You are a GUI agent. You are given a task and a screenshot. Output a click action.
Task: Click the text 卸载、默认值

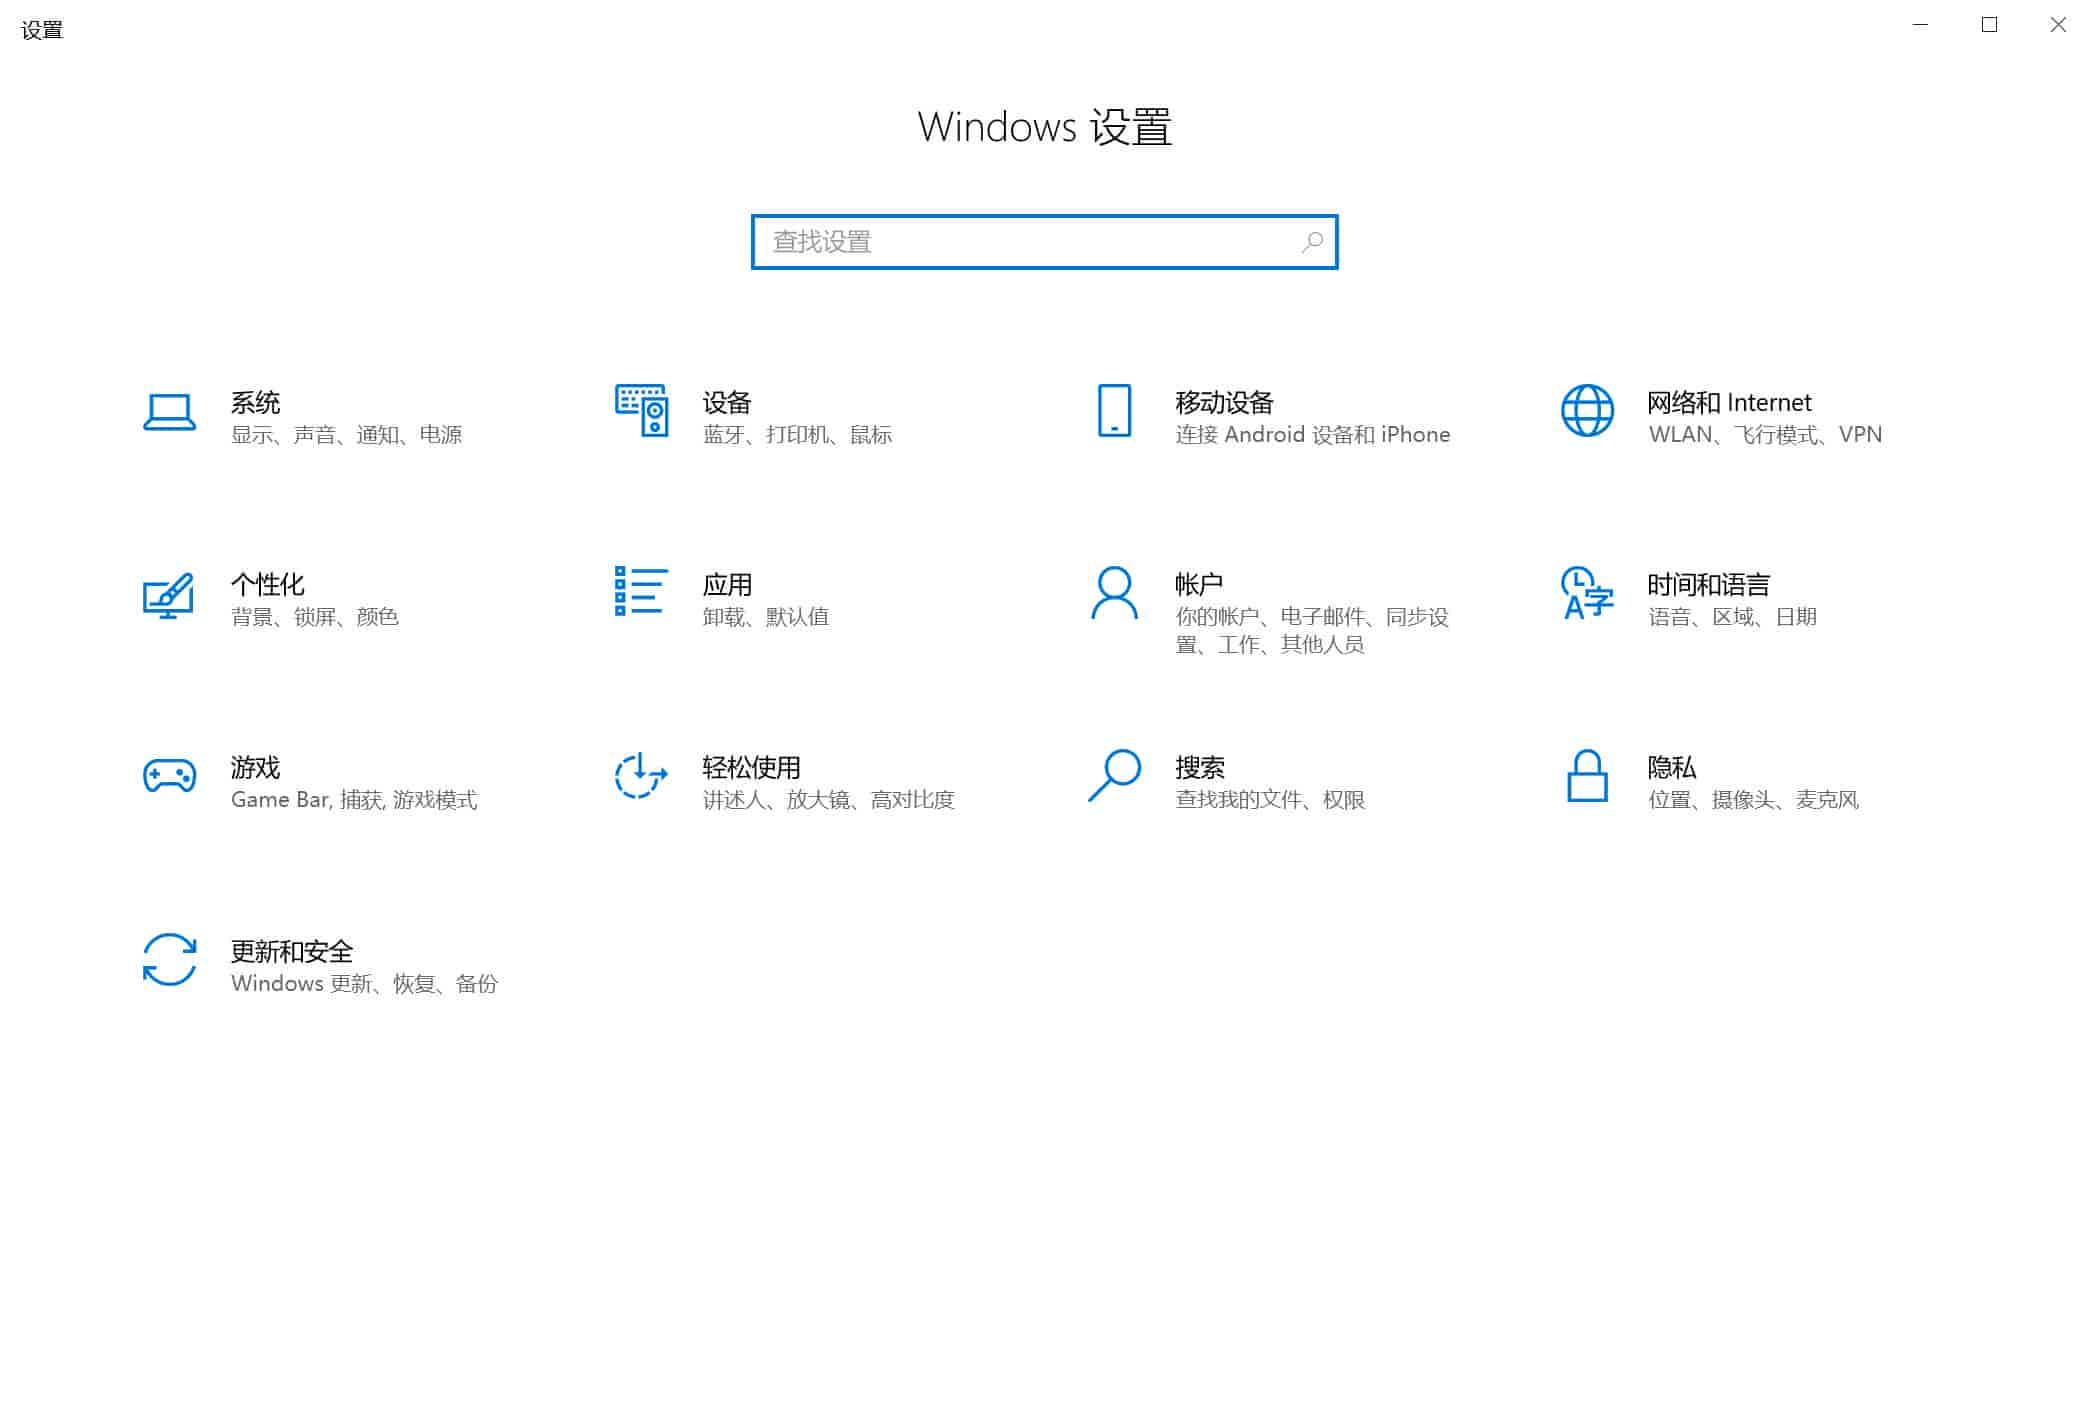(765, 617)
